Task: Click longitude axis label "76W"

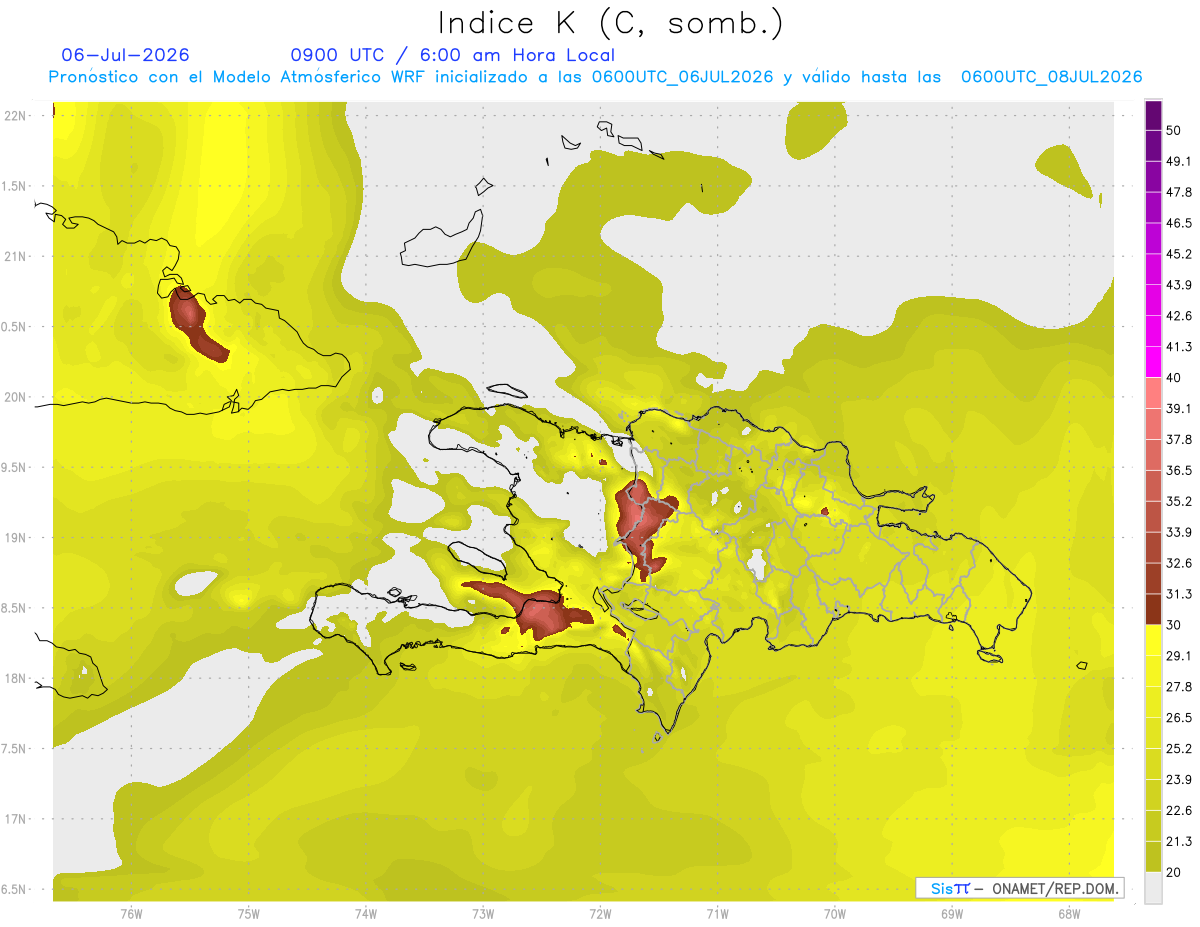Action: coord(131,914)
